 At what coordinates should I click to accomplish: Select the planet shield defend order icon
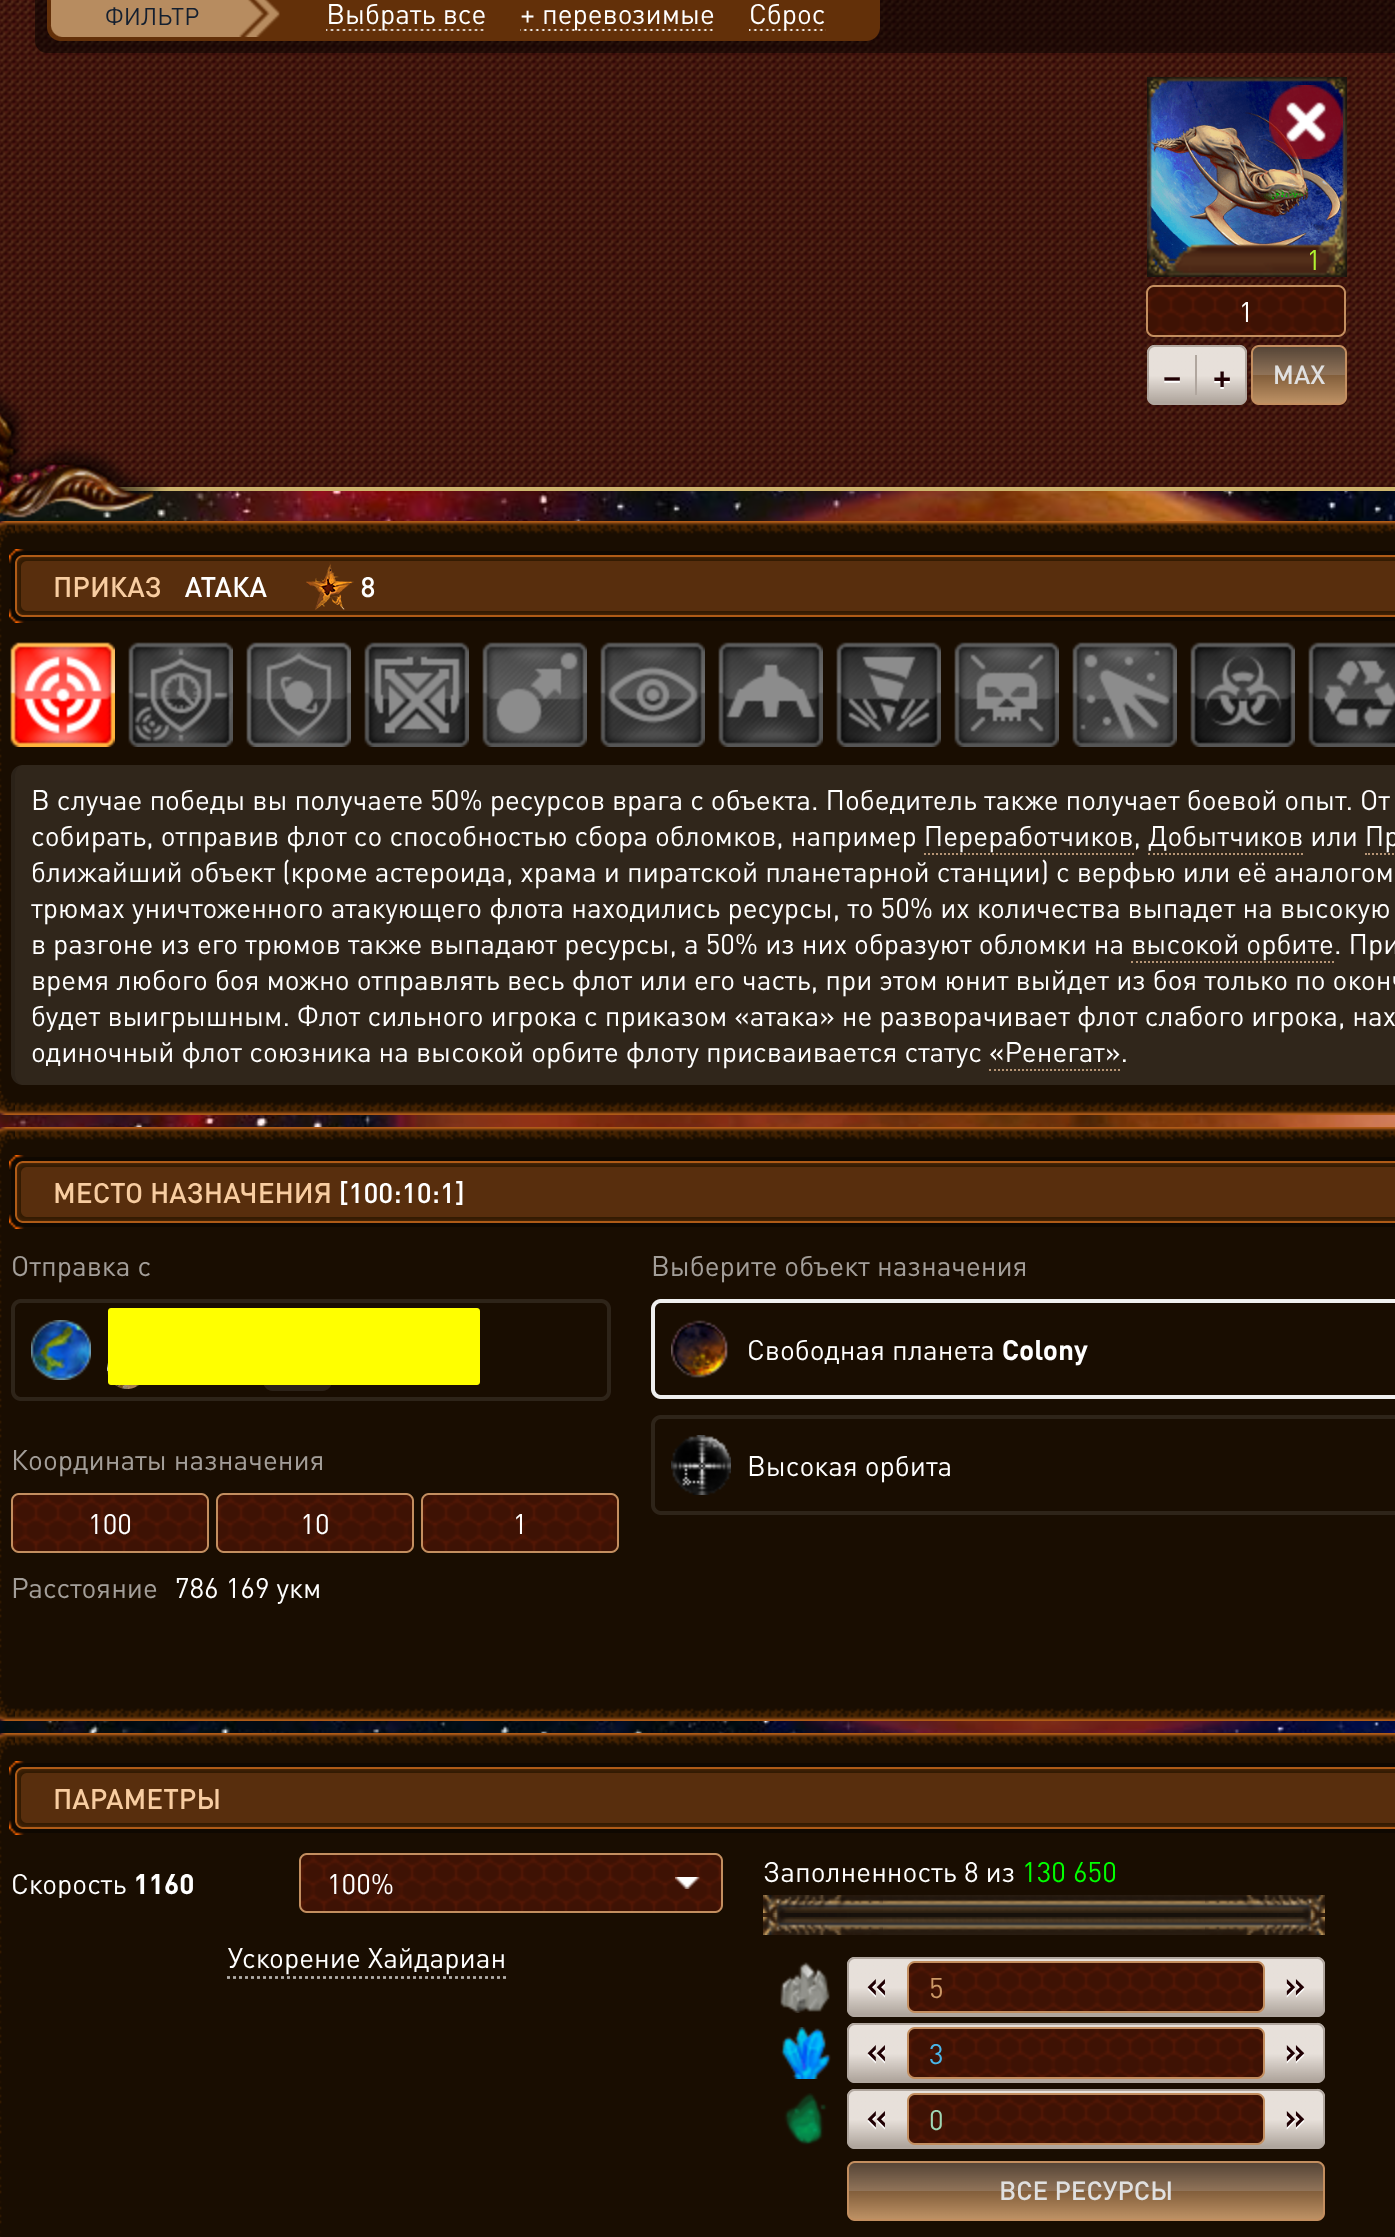[x=299, y=695]
